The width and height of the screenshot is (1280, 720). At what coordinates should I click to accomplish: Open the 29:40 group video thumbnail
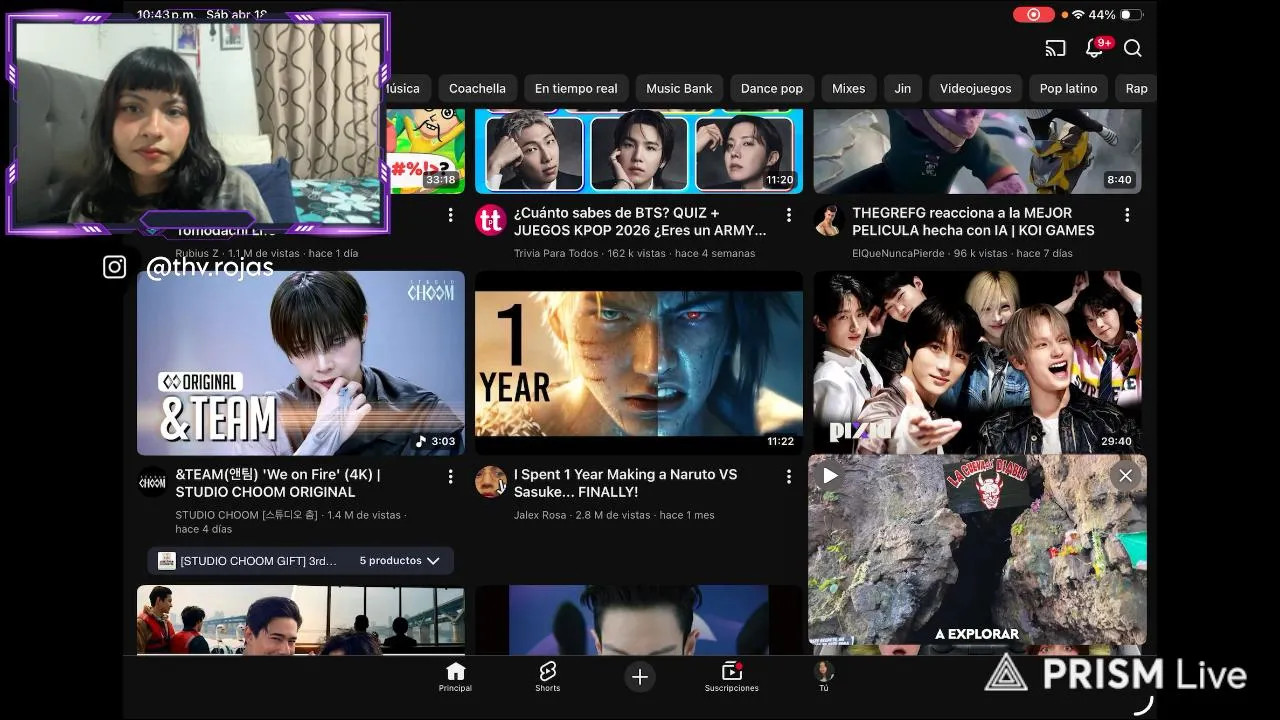tap(977, 363)
